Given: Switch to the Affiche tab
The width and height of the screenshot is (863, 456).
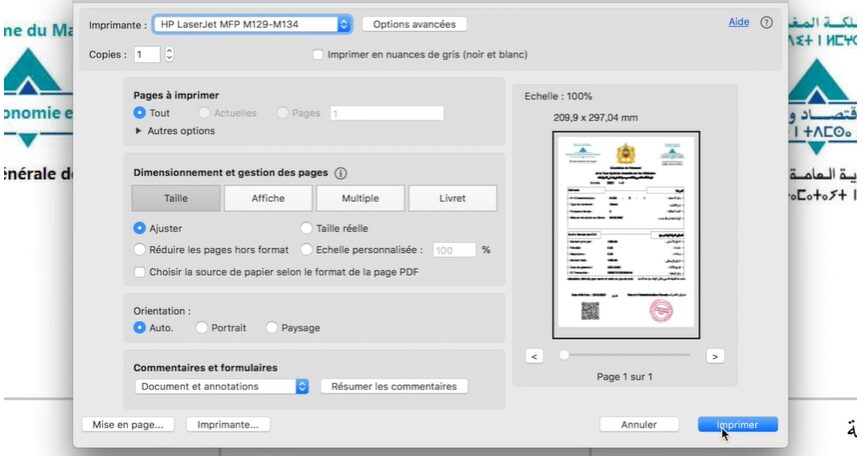Looking at the screenshot, I should pyautogui.click(x=268, y=198).
